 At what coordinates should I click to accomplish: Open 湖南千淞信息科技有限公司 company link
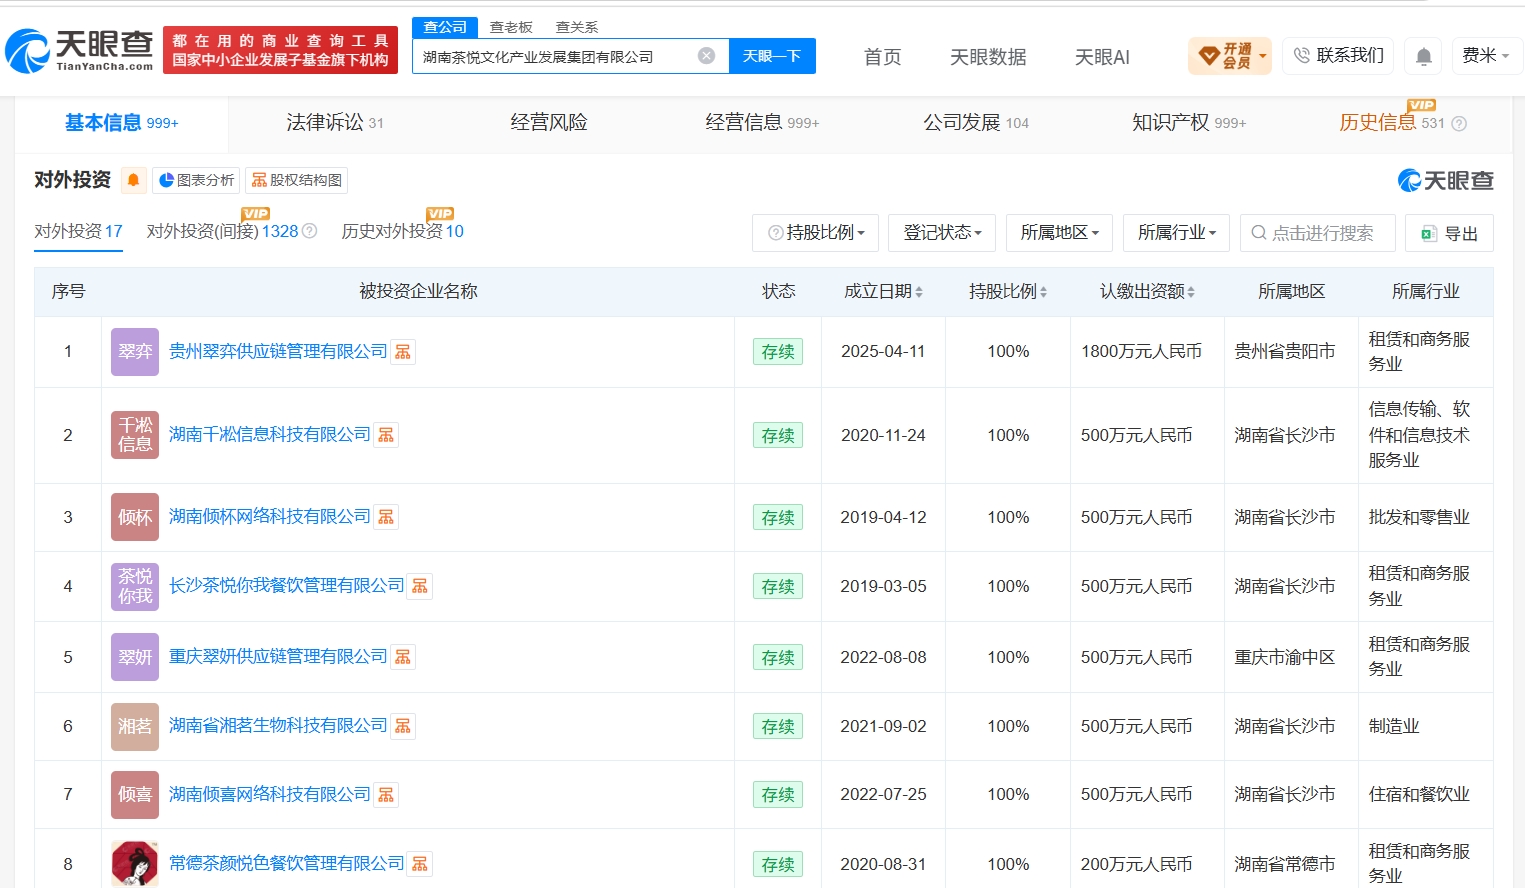click(x=269, y=434)
